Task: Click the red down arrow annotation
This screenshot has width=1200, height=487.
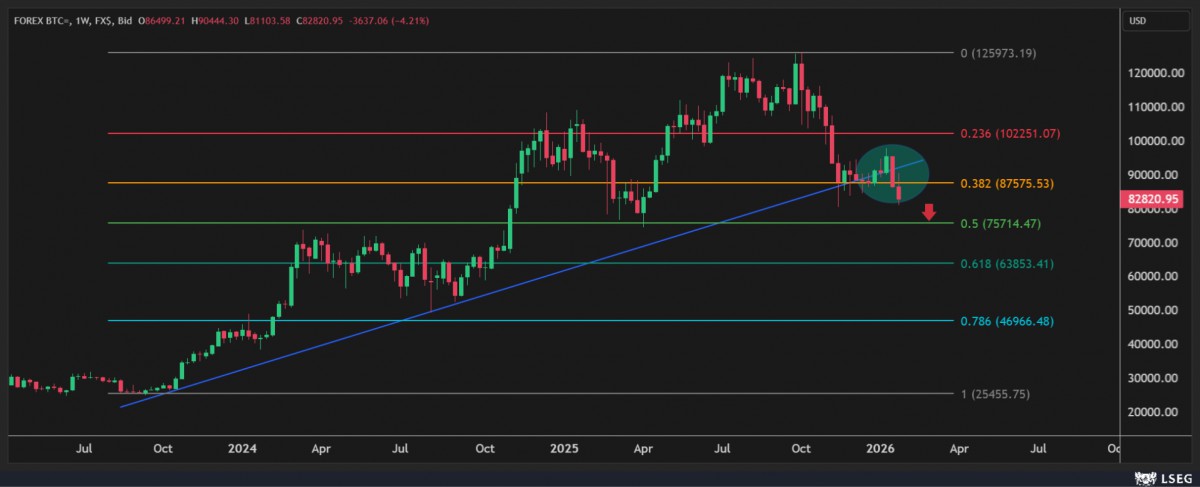Action: (x=929, y=211)
